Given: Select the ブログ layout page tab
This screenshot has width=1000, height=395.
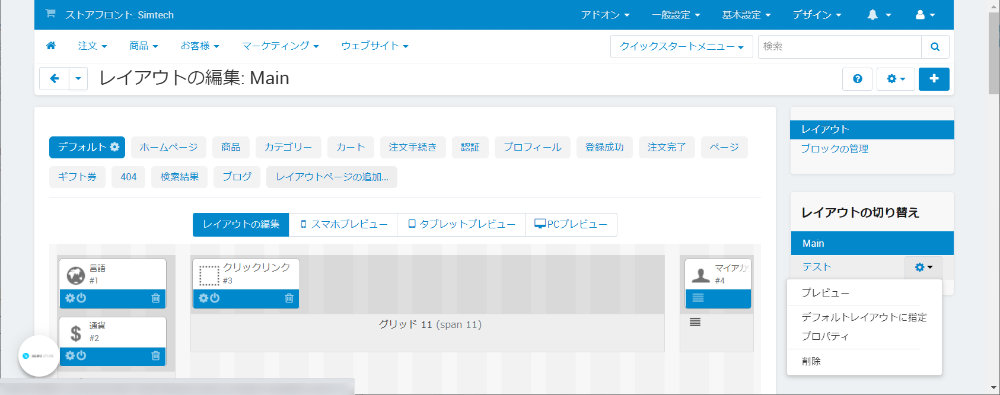Looking at the screenshot, I should pyautogui.click(x=237, y=177).
